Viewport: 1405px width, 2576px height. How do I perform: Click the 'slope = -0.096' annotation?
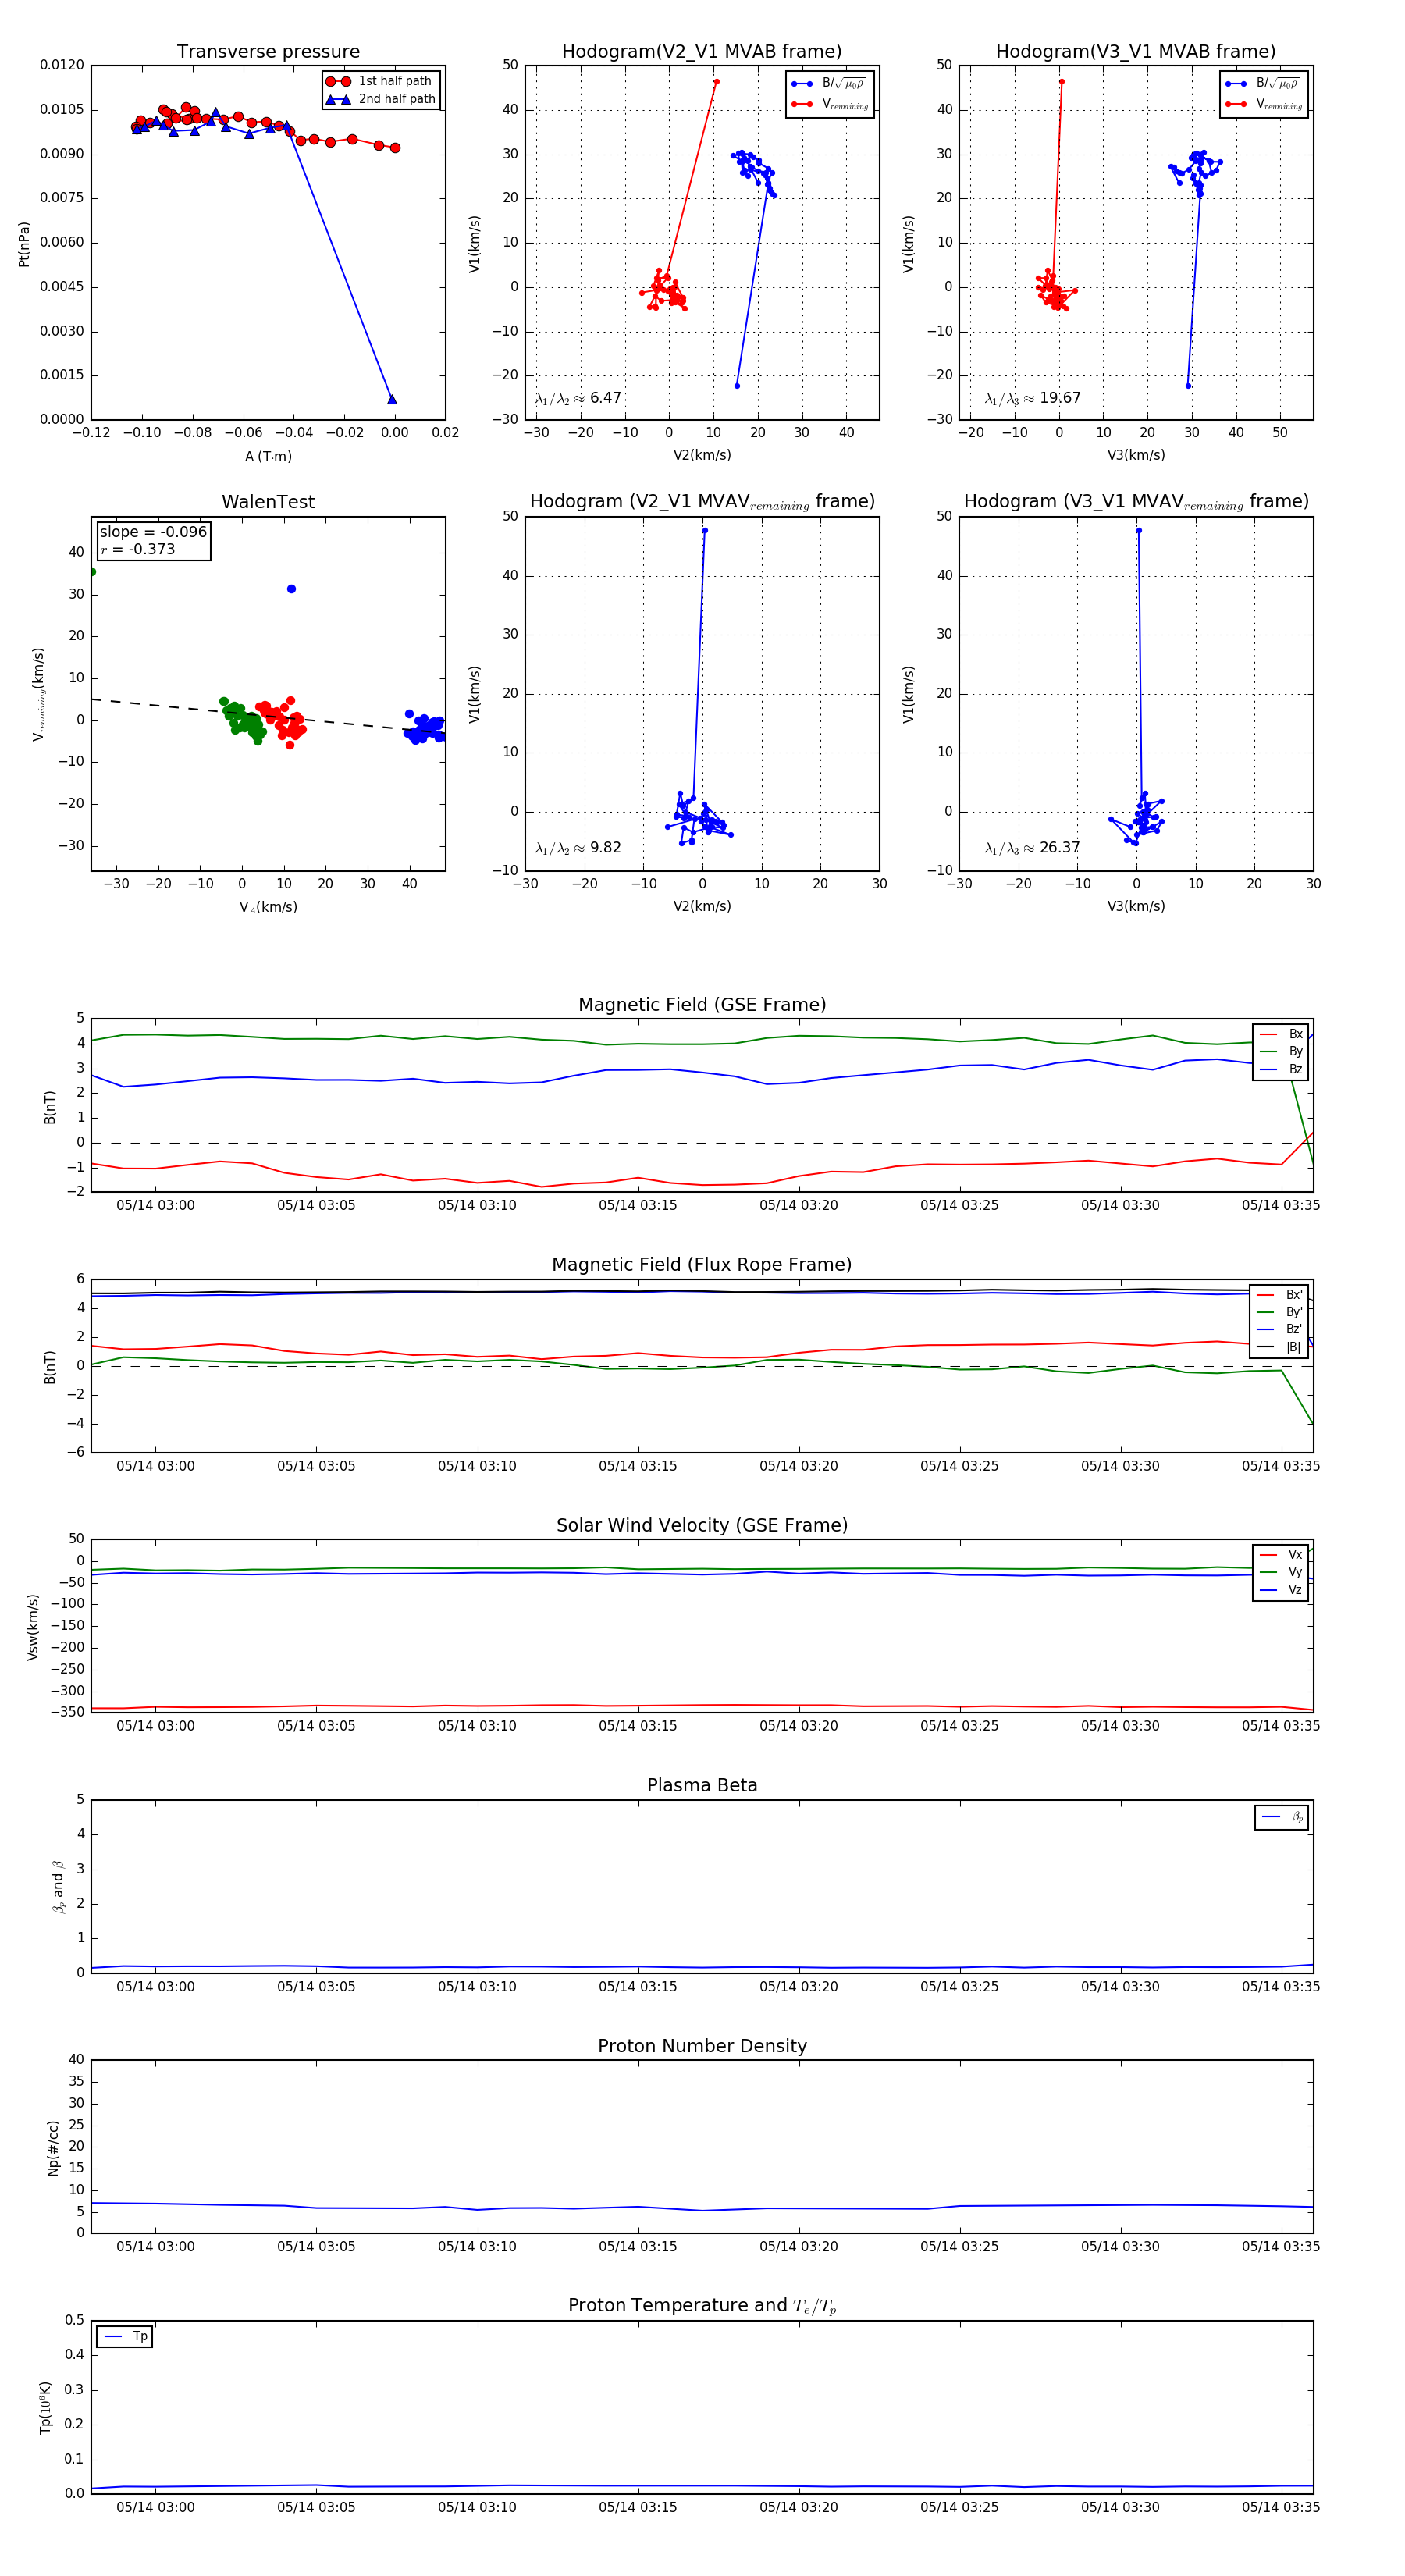(153, 532)
